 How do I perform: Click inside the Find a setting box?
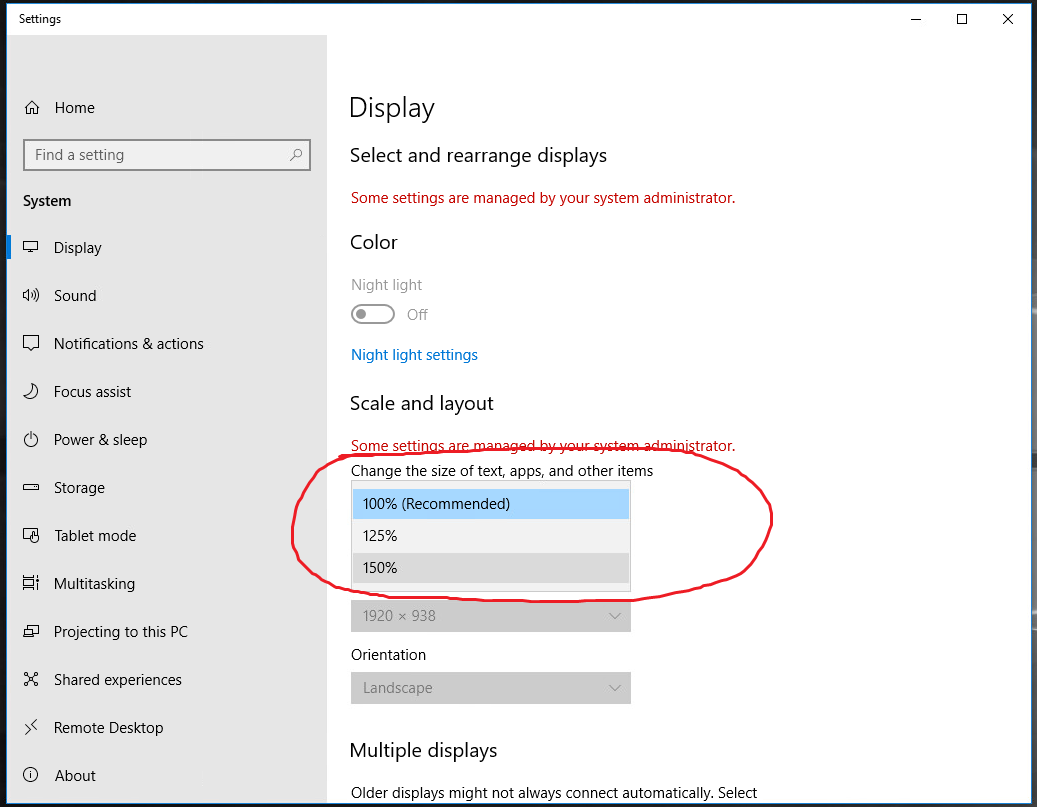(166, 155)
